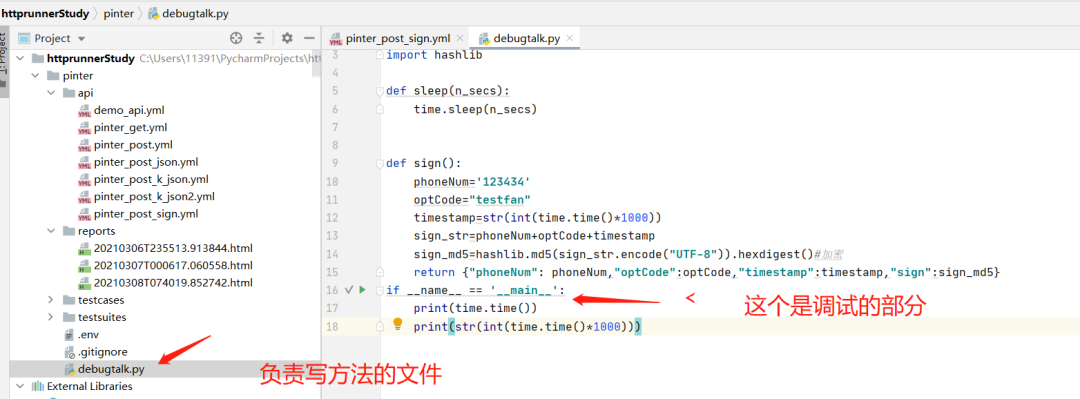Collapse the reports folder
This screenshot has width=1080, height=399.
pyautogui.click(x=52, y=231)
